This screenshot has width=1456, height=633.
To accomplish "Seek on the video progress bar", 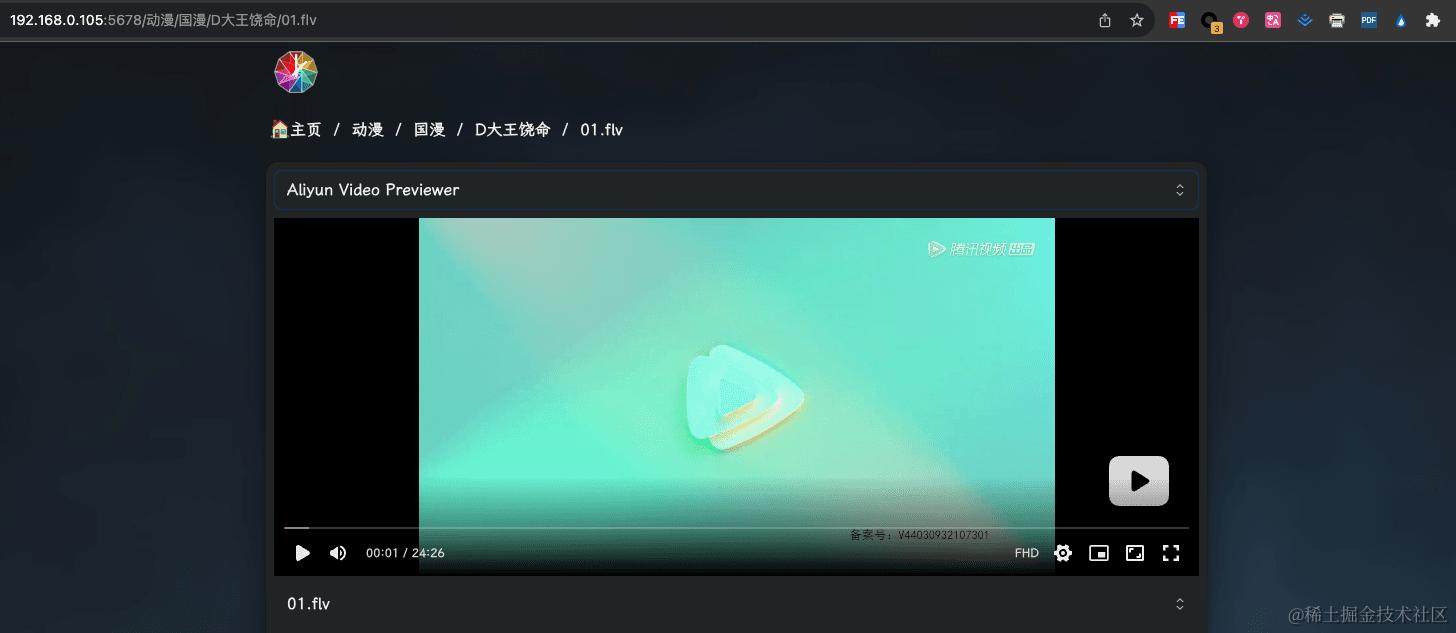I will tap(736, 527).
